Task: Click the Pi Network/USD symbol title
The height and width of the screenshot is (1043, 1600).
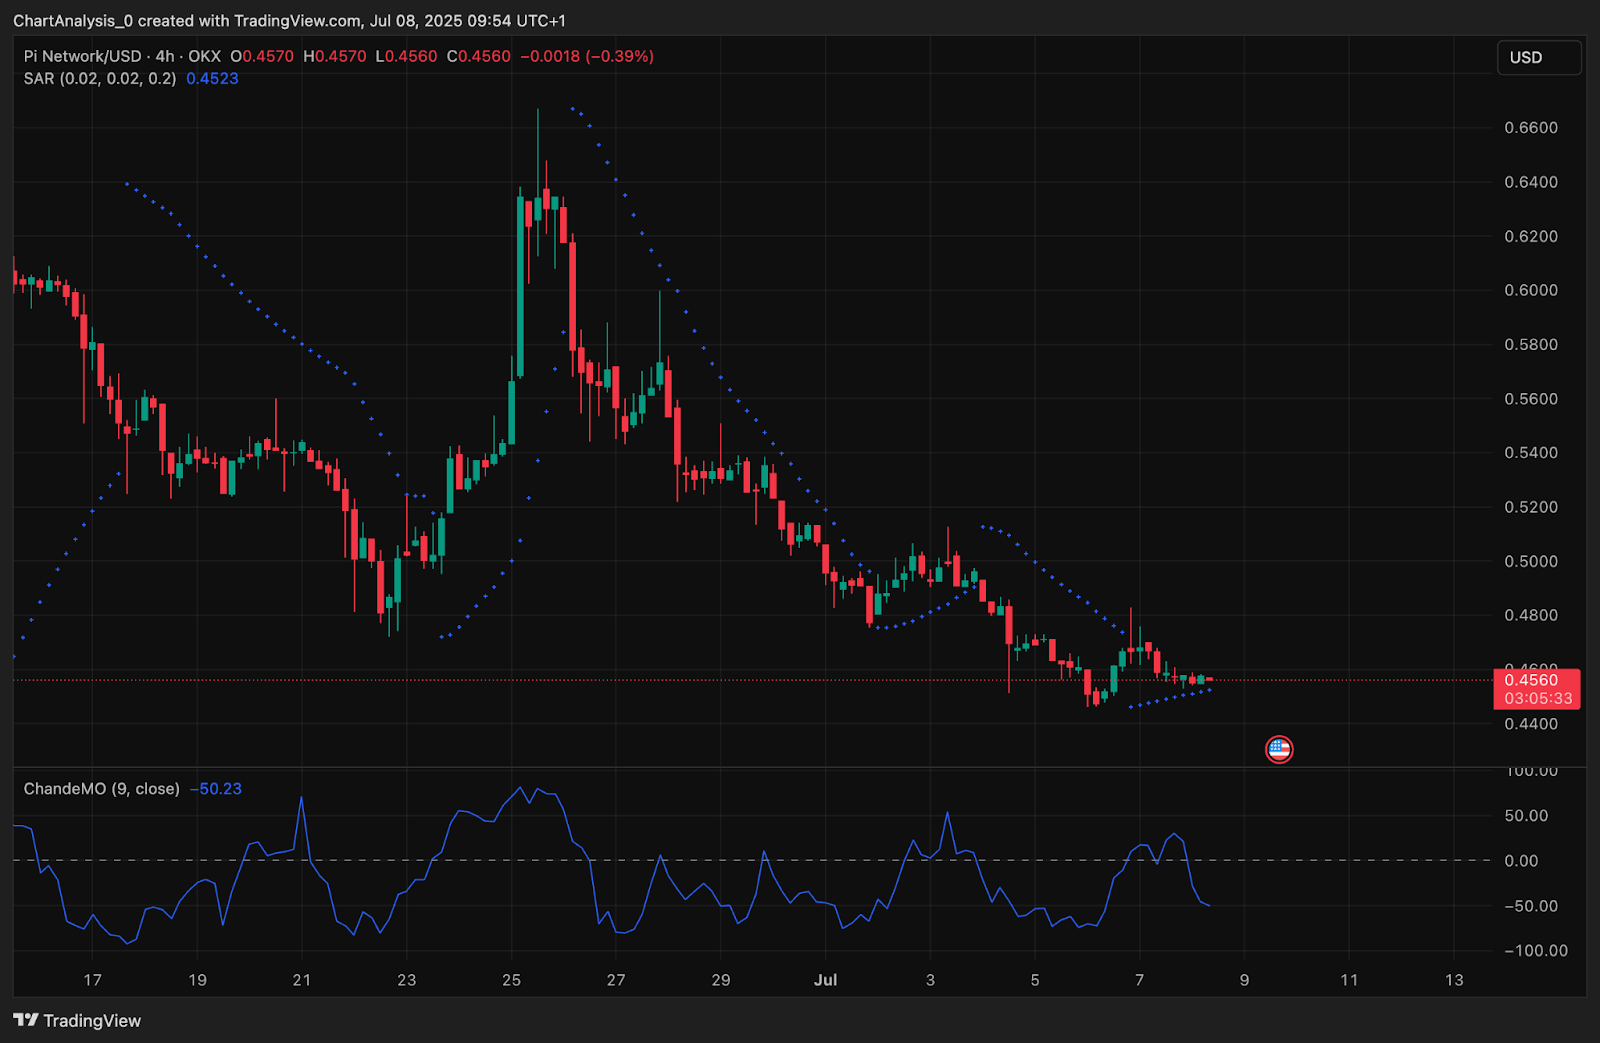Action: [x=83, y=56]
